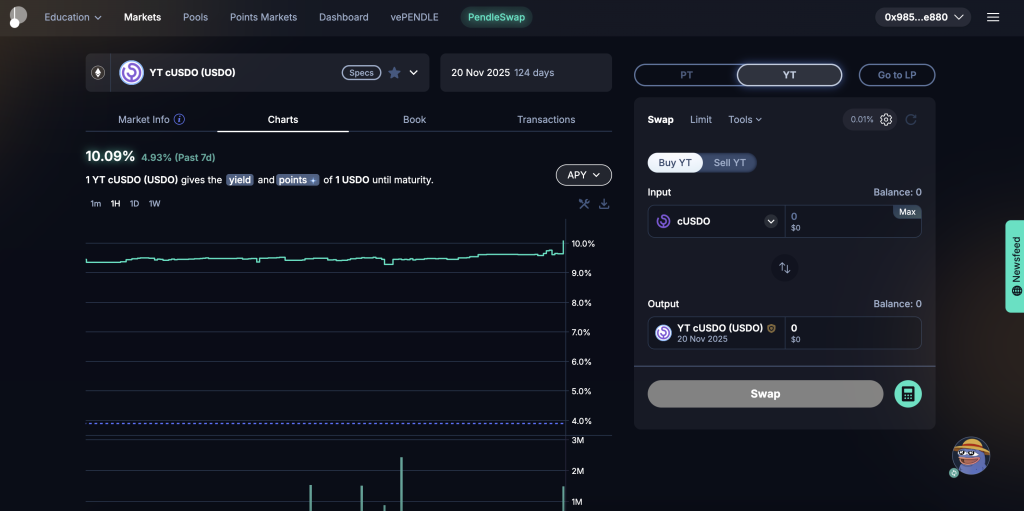Swap input and output direction arrows
Image resolution: width=1024 pixels, height=511 pixels.
(x=784, y=268)
